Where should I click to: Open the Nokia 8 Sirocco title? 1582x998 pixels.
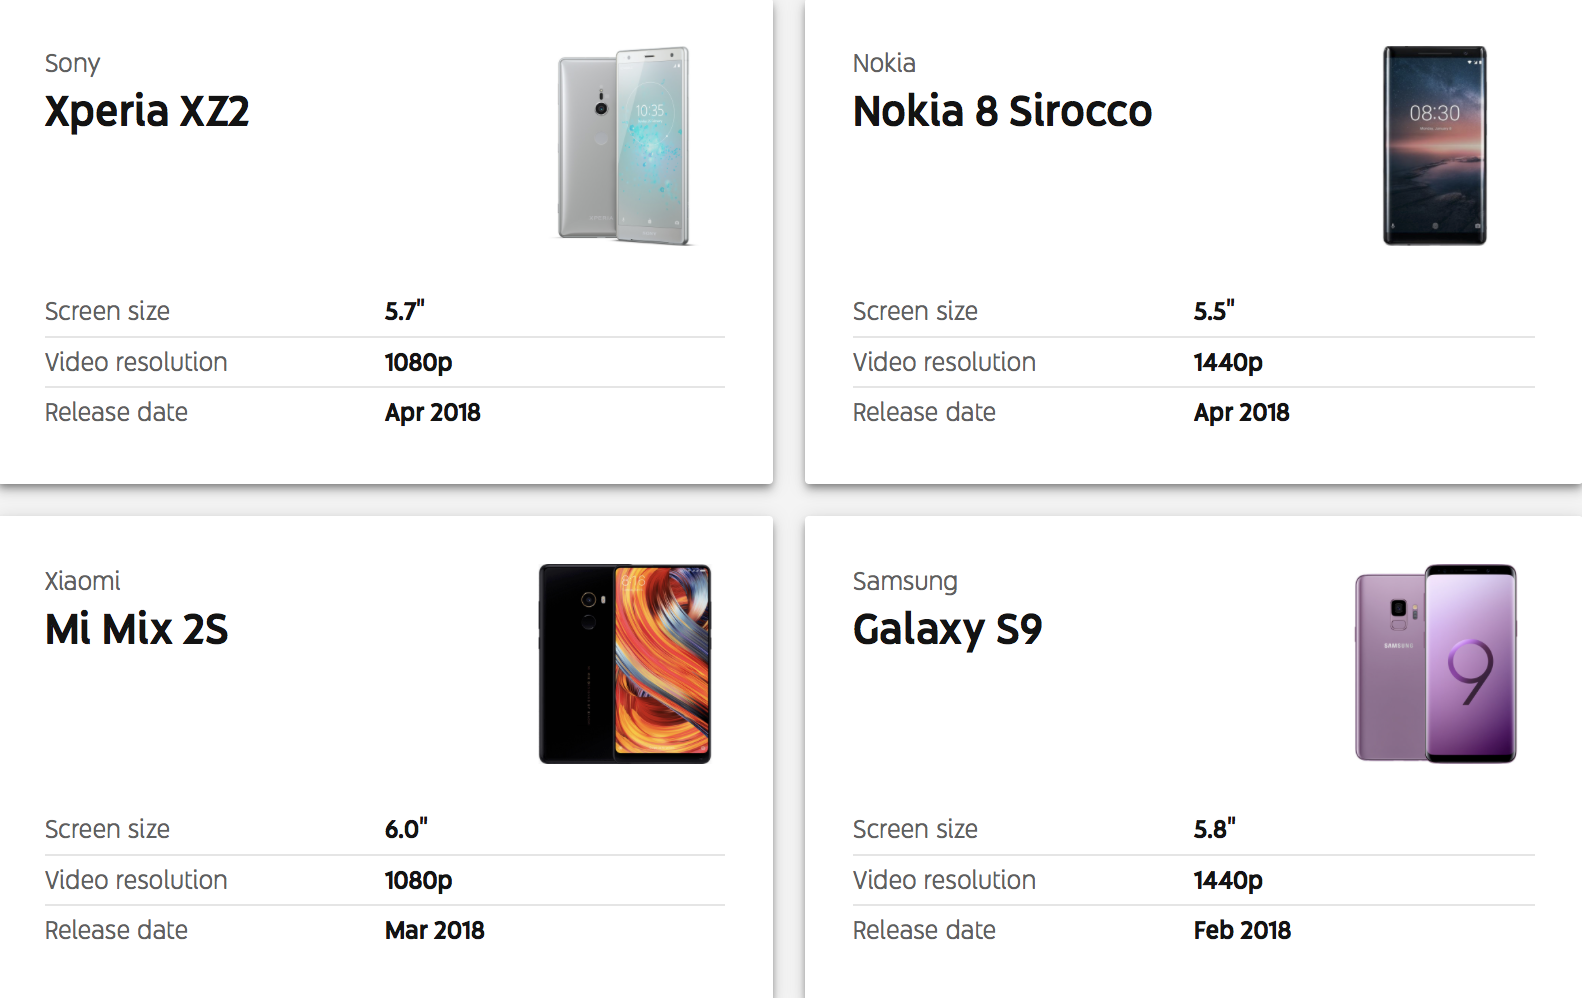tap(1002, 111)
